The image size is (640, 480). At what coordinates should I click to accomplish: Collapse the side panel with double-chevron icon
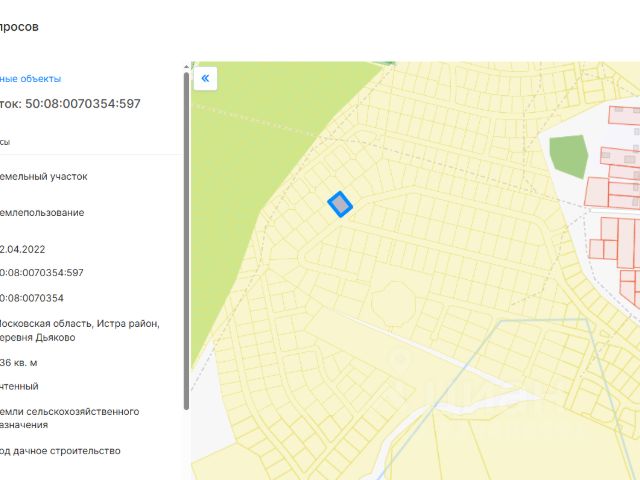point(205,78)
